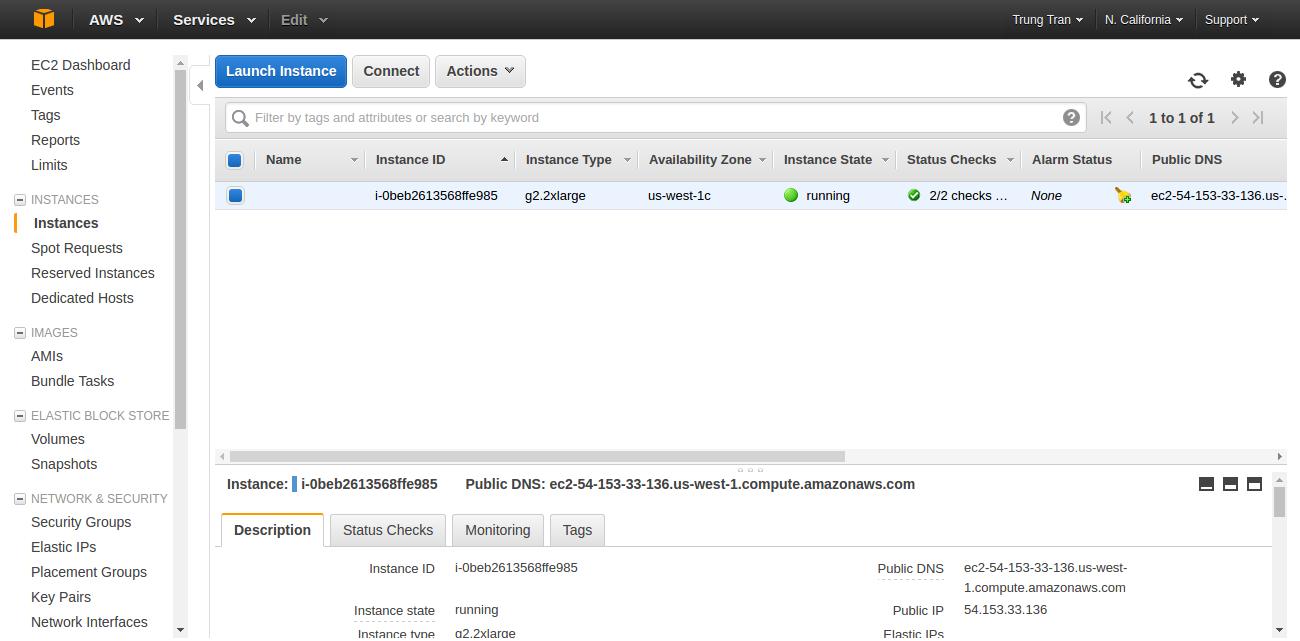Click the table horizontal scrollbar thumb
The image size is (1300, 641).
click(x=537, y=456)
